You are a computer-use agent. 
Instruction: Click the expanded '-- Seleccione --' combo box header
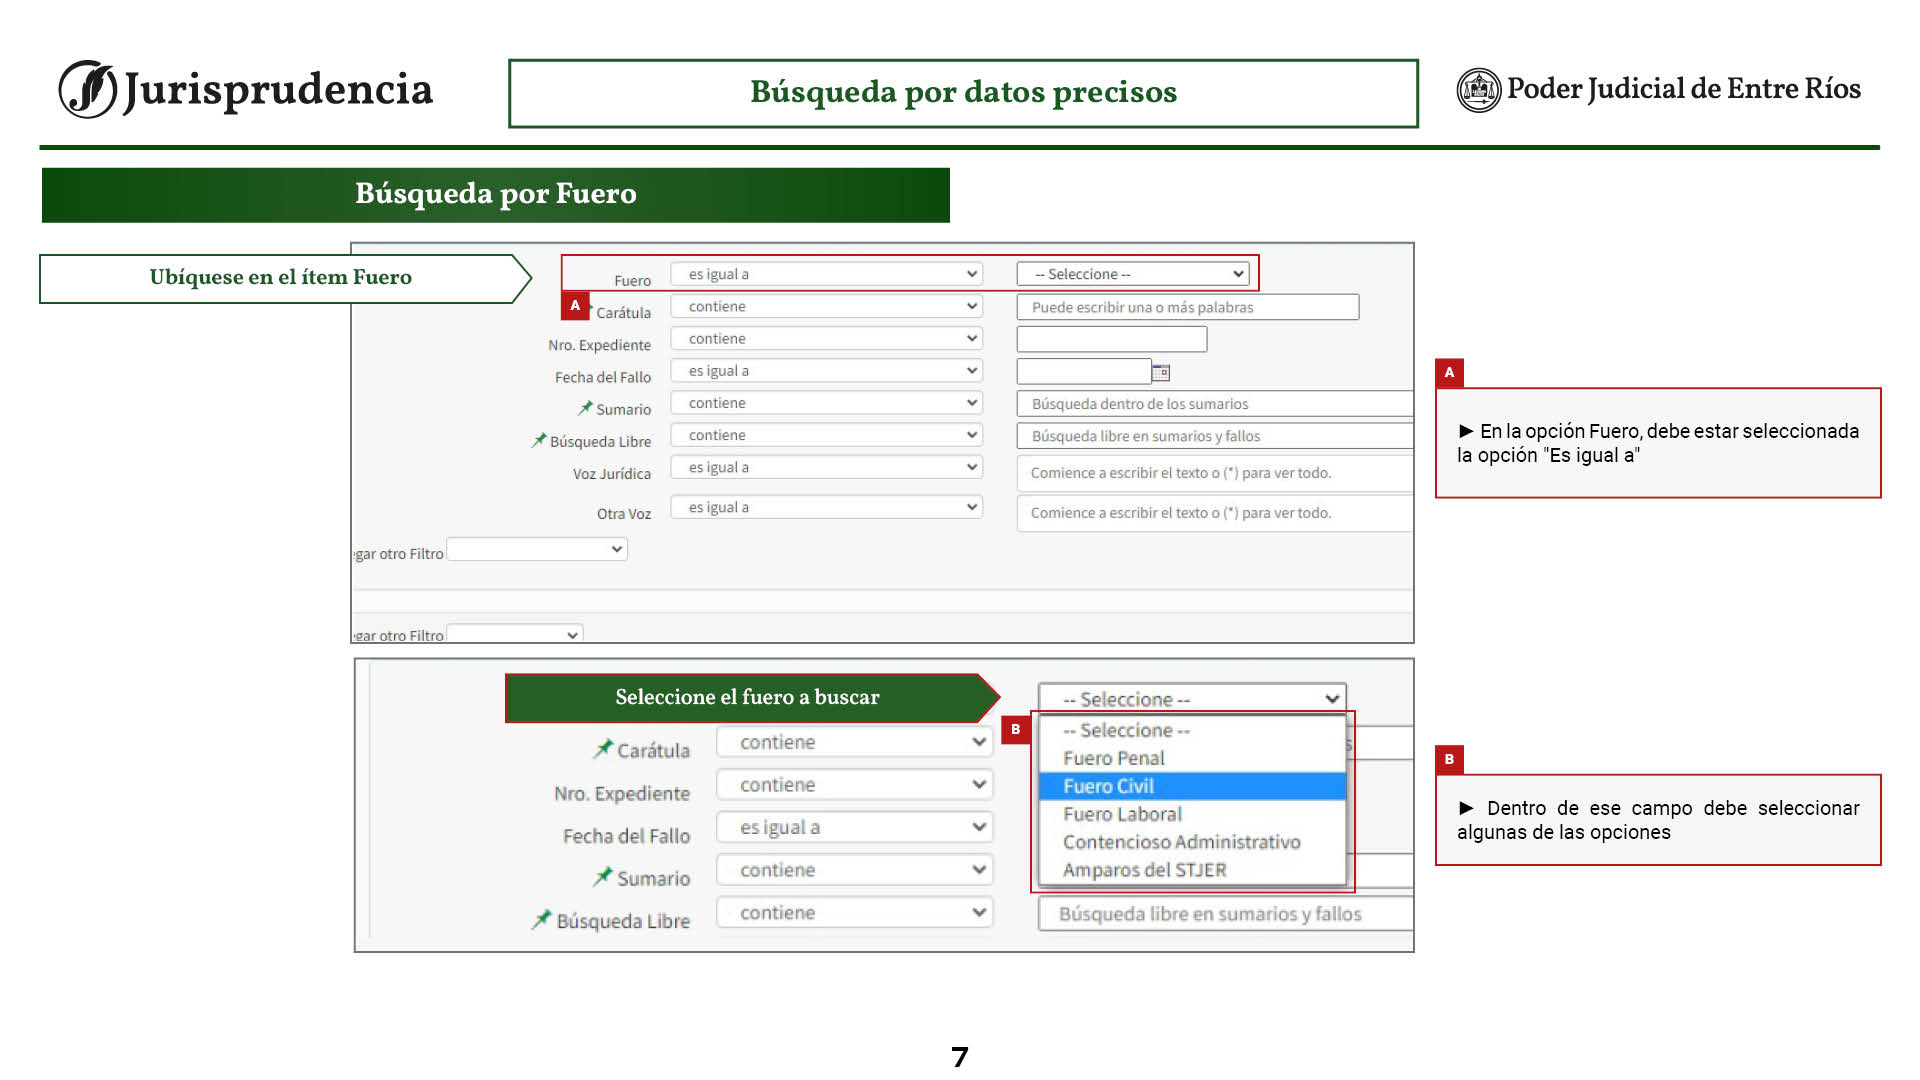pyautogui.click(x=1192, y=699)
